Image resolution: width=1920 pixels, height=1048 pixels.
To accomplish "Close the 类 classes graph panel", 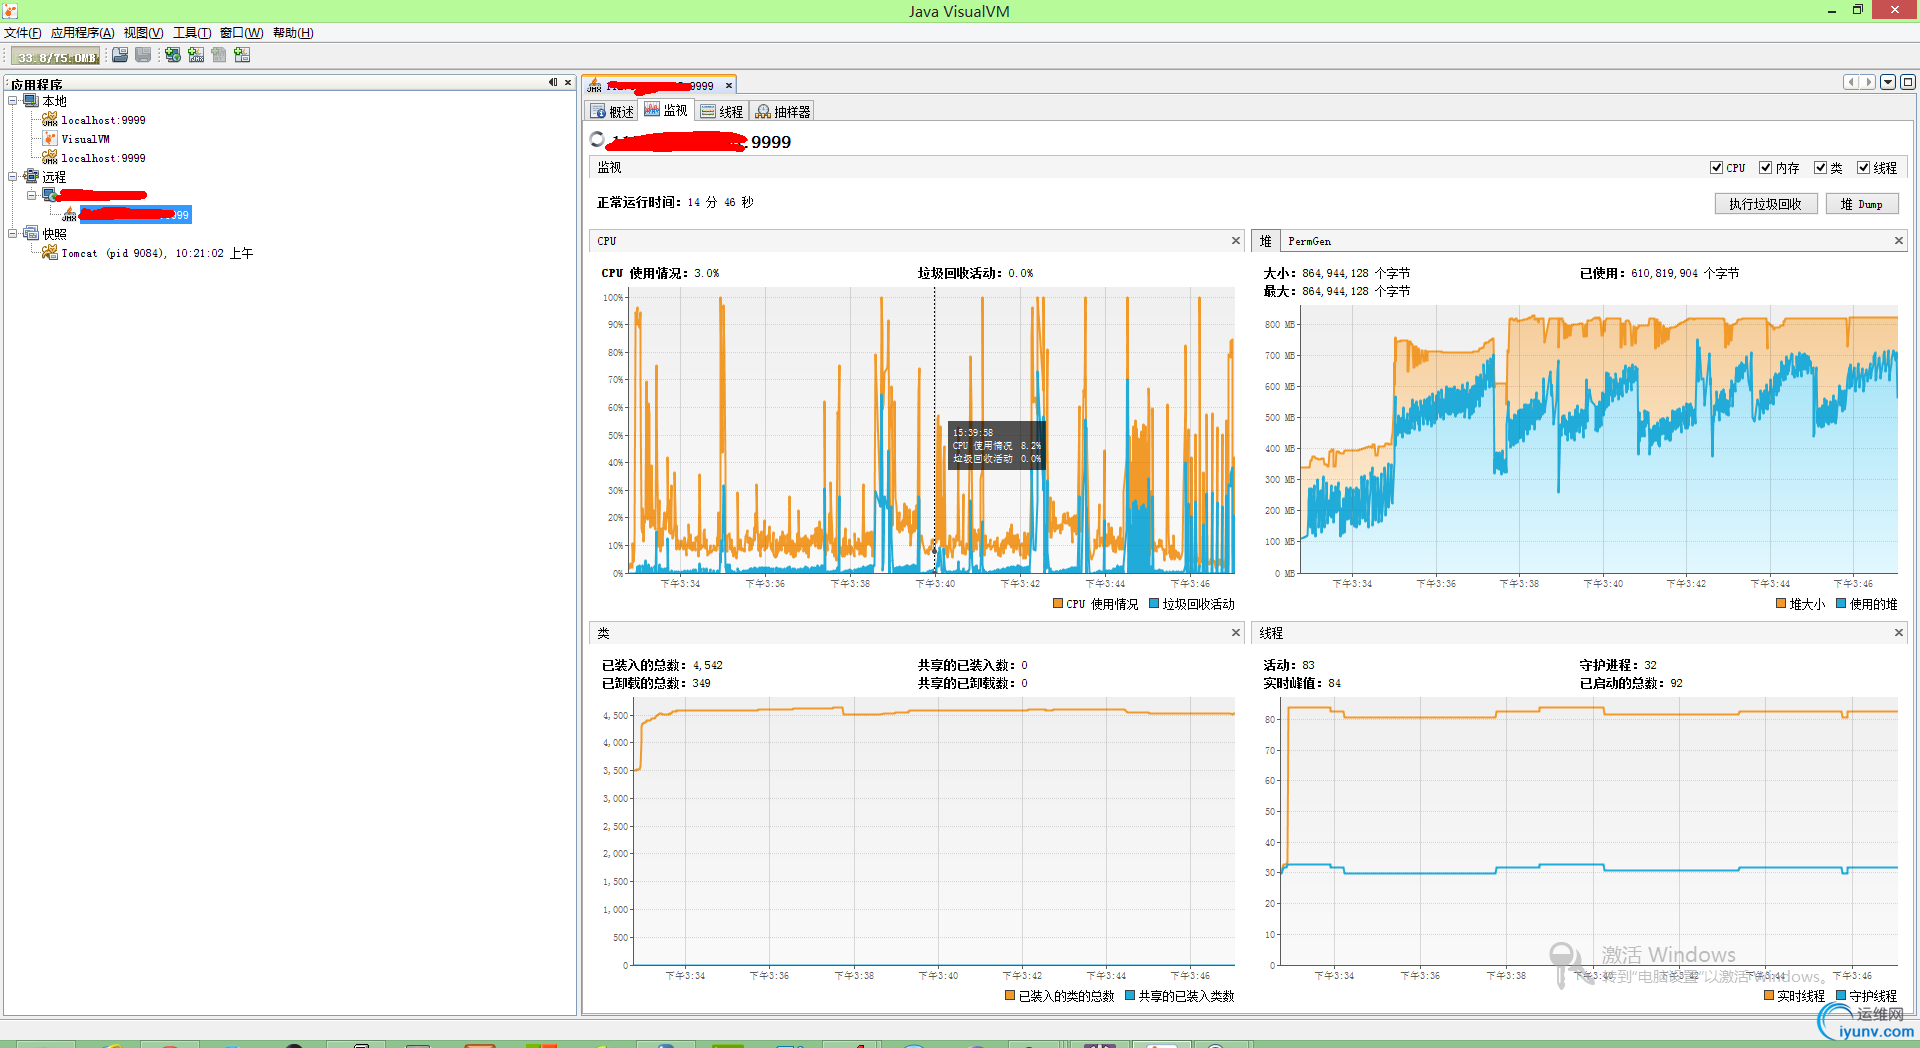I will (x=1236, y=633).
